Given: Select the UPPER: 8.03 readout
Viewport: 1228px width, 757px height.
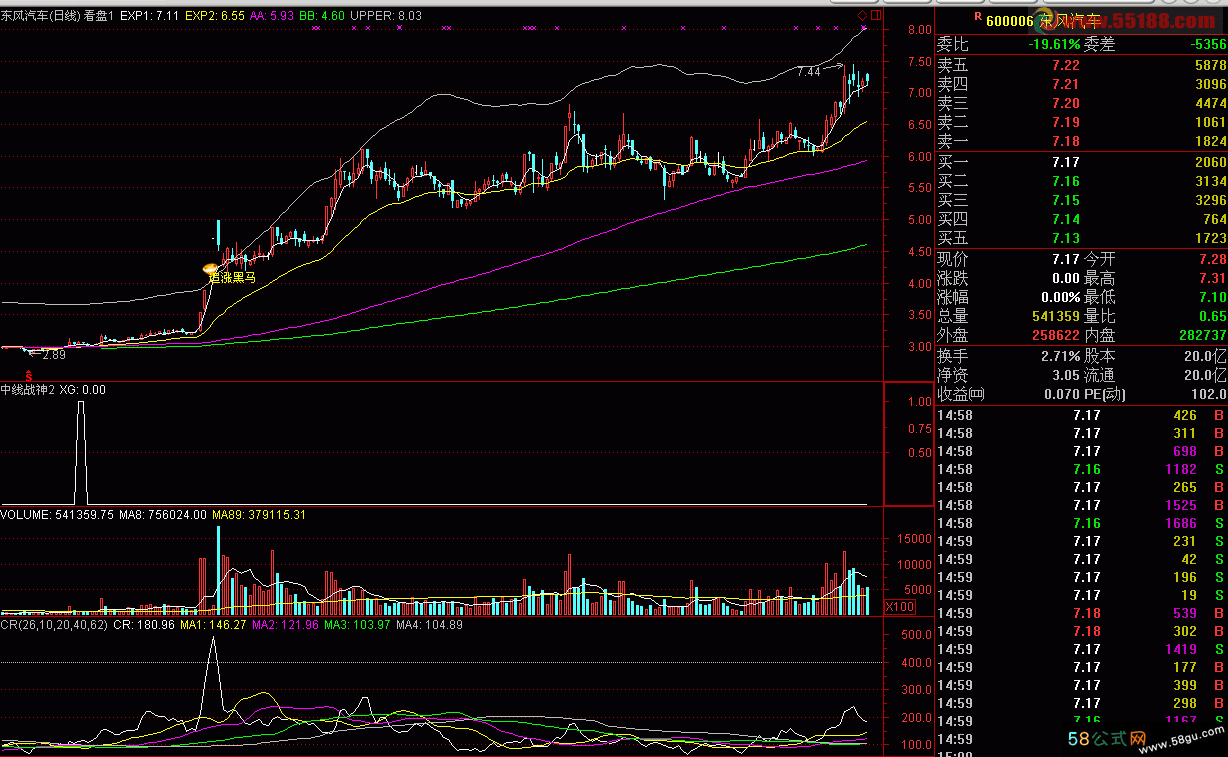Looking at the screenshot, I should coord(386,16).
